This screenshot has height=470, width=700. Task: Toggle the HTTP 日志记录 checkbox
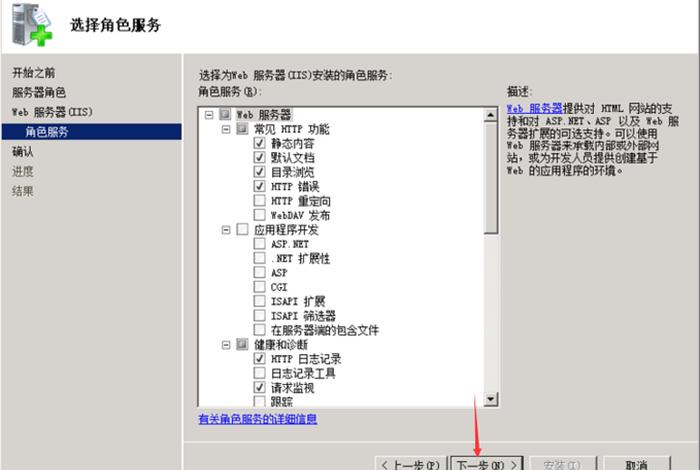[x=259, y=358]
